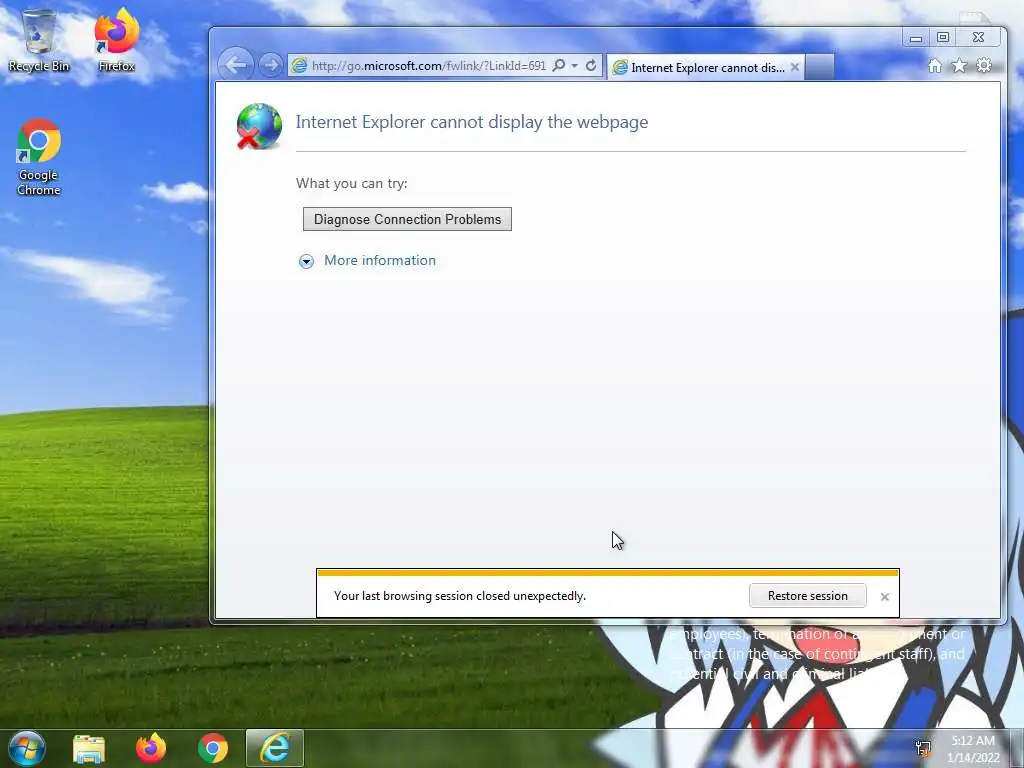Click the network tray icon

[923, 748]
